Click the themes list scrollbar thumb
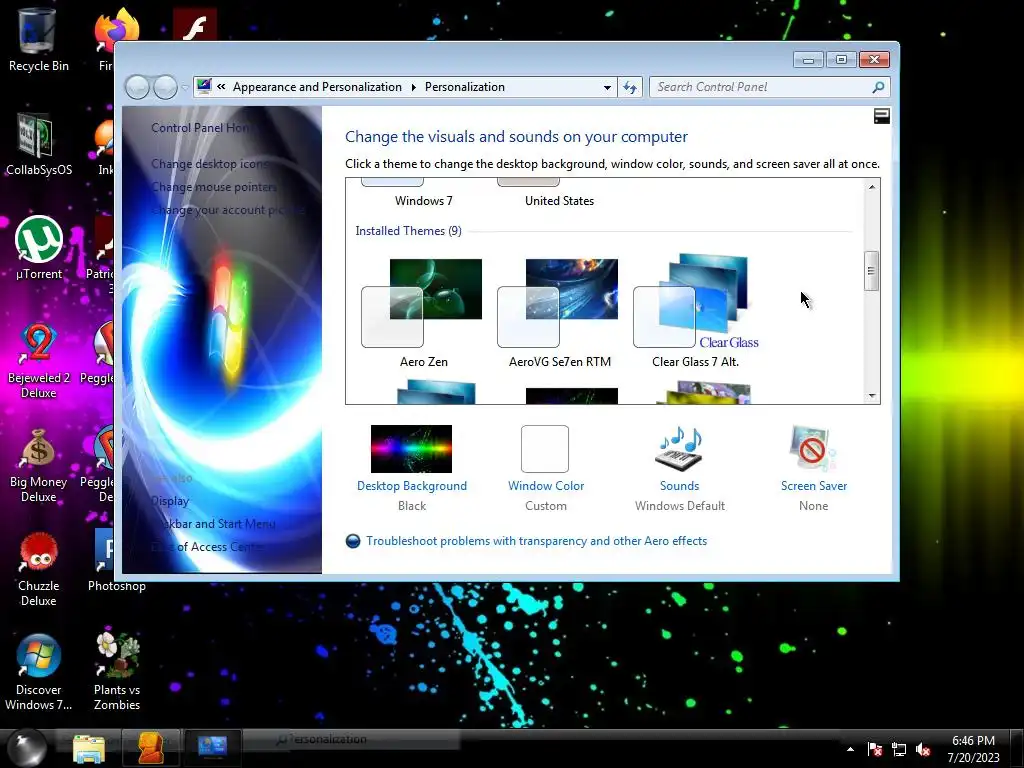 871,271
